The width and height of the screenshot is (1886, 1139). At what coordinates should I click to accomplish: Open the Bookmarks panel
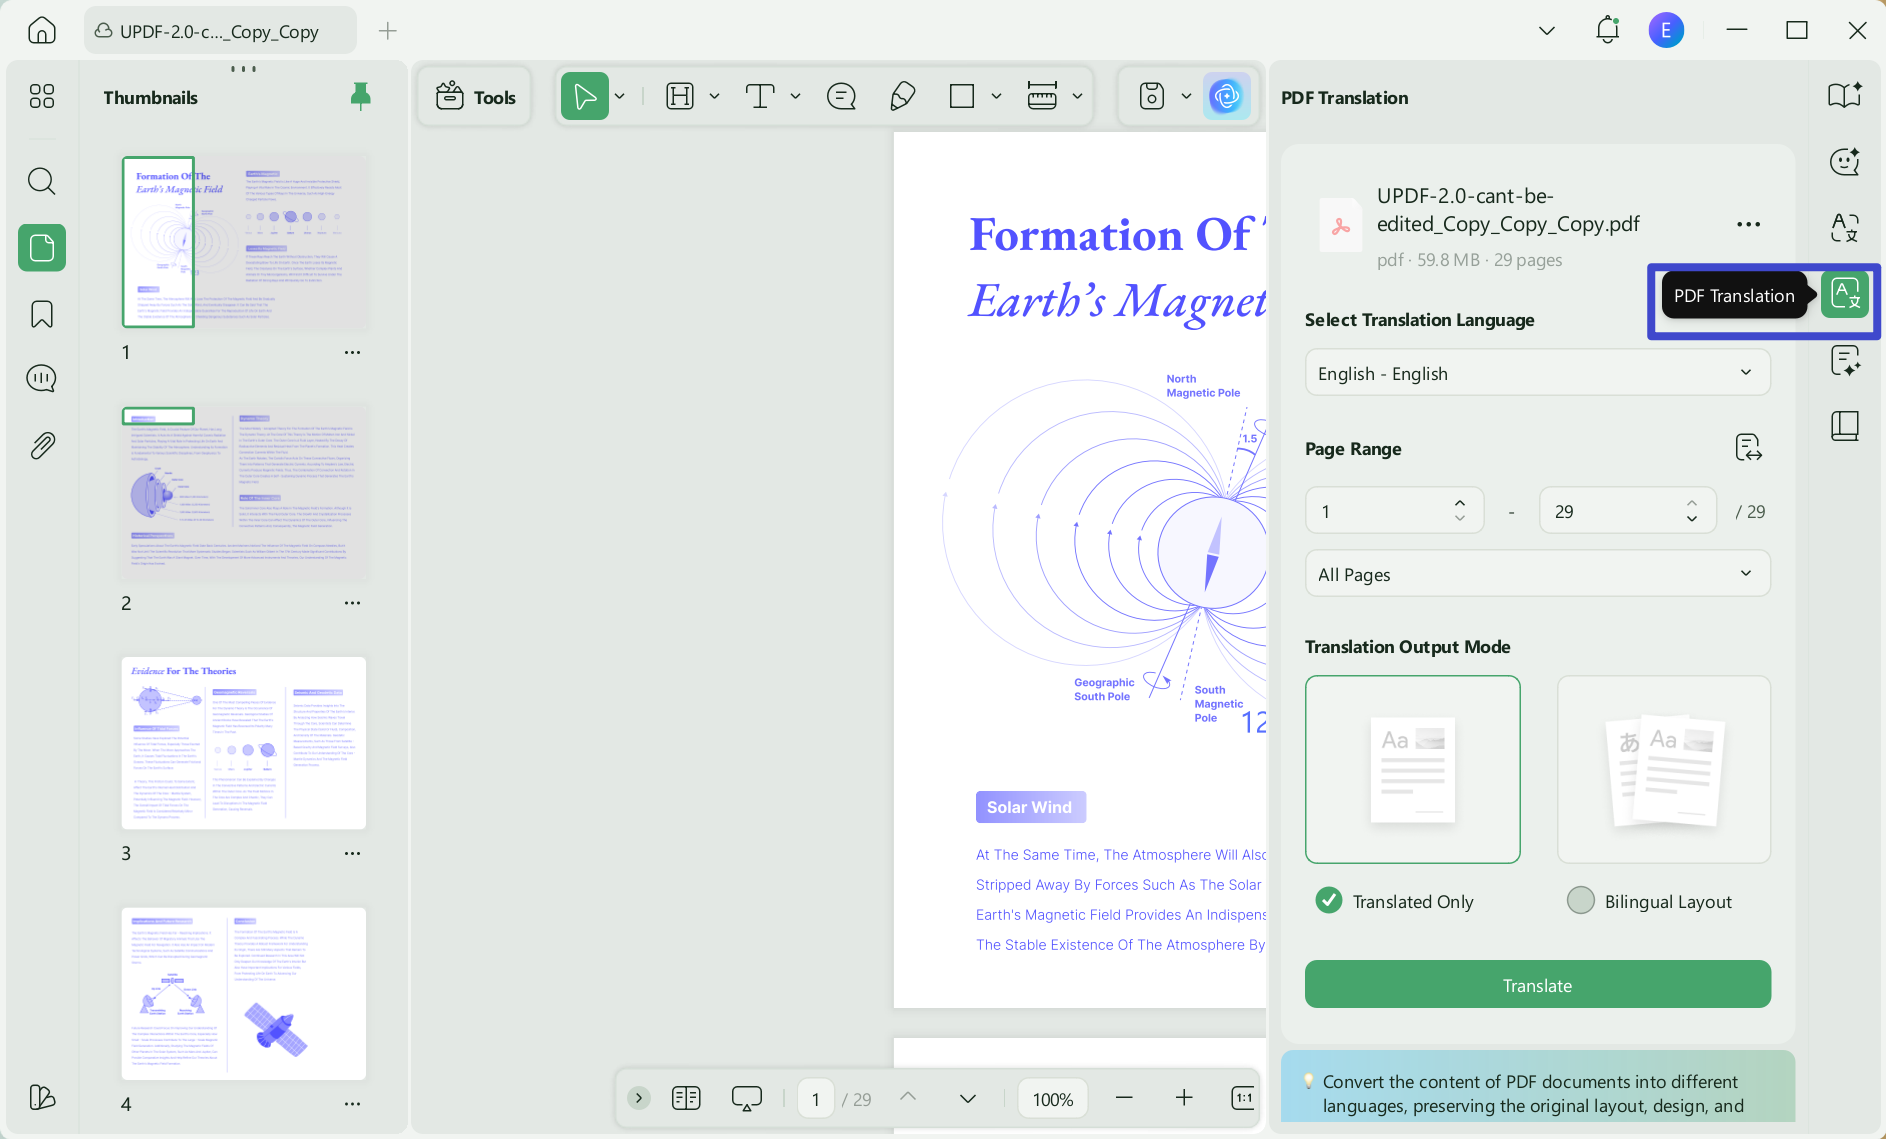[x=42, y=314]
